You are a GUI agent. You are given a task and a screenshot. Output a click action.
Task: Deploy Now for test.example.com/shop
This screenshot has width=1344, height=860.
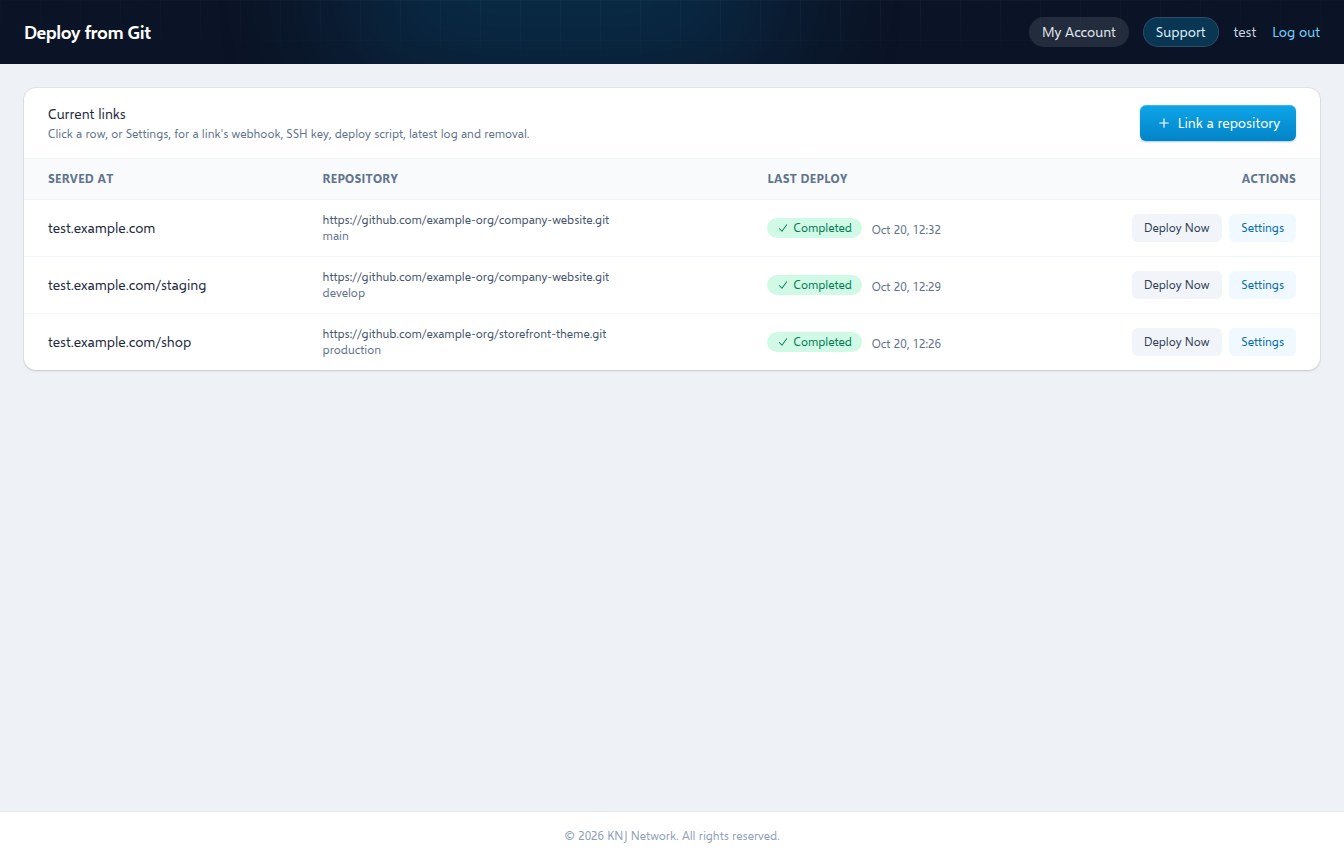click(x=1177, y=342)
